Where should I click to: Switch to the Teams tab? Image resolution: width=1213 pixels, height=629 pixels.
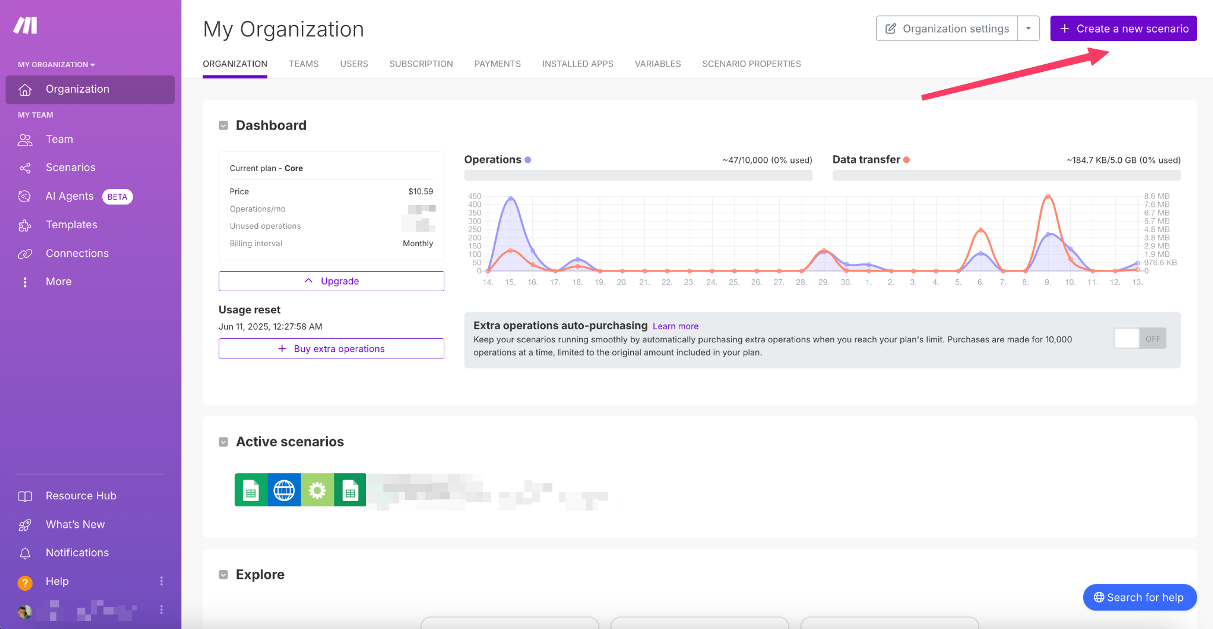click(x=304, y=64)
